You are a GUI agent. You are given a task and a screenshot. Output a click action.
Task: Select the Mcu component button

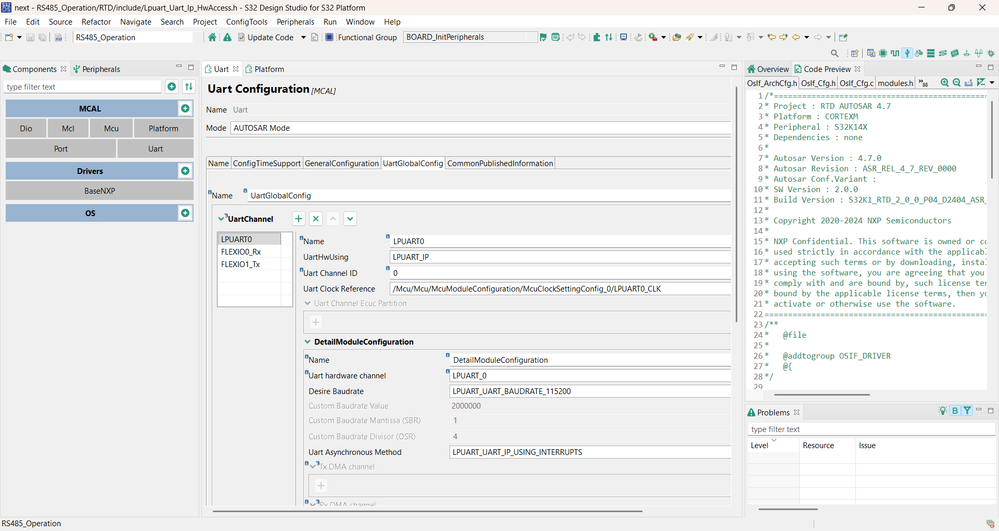pos(111,128)
